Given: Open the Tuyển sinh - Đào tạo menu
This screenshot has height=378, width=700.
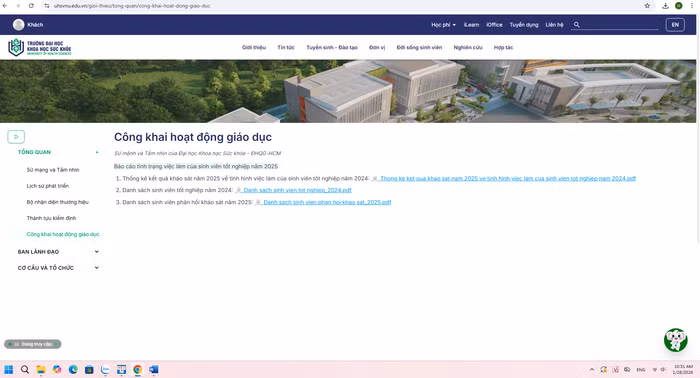Looking at the screenshot, I should [x=332, y=47].
